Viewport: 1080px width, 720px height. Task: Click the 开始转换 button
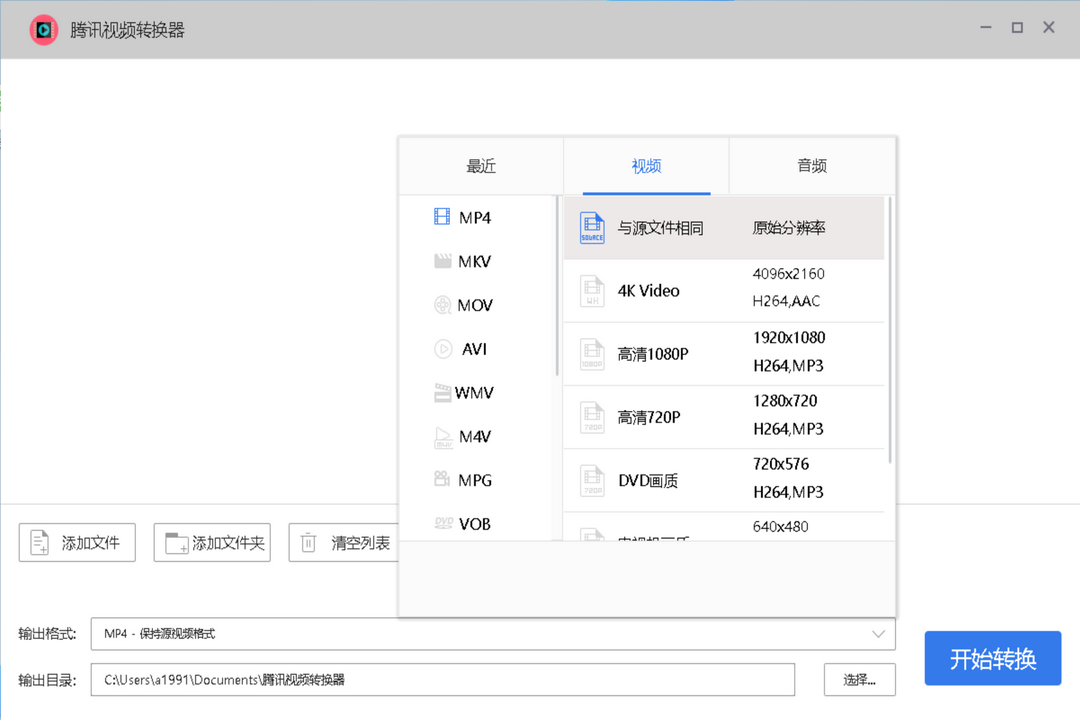(992, 658)
